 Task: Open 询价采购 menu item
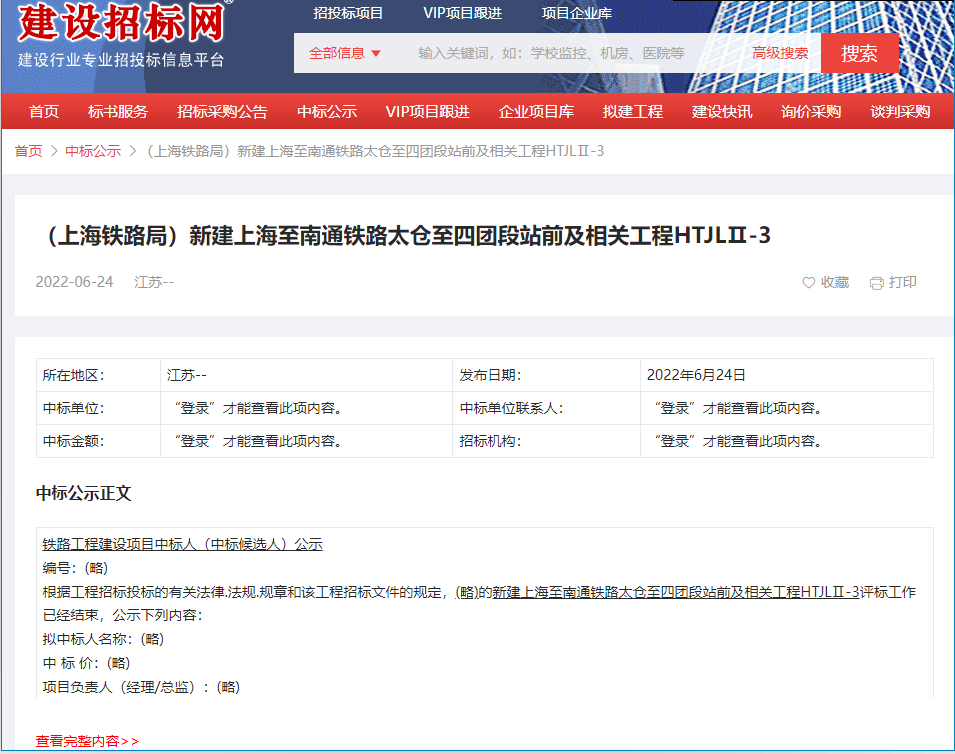pos(811,111)
